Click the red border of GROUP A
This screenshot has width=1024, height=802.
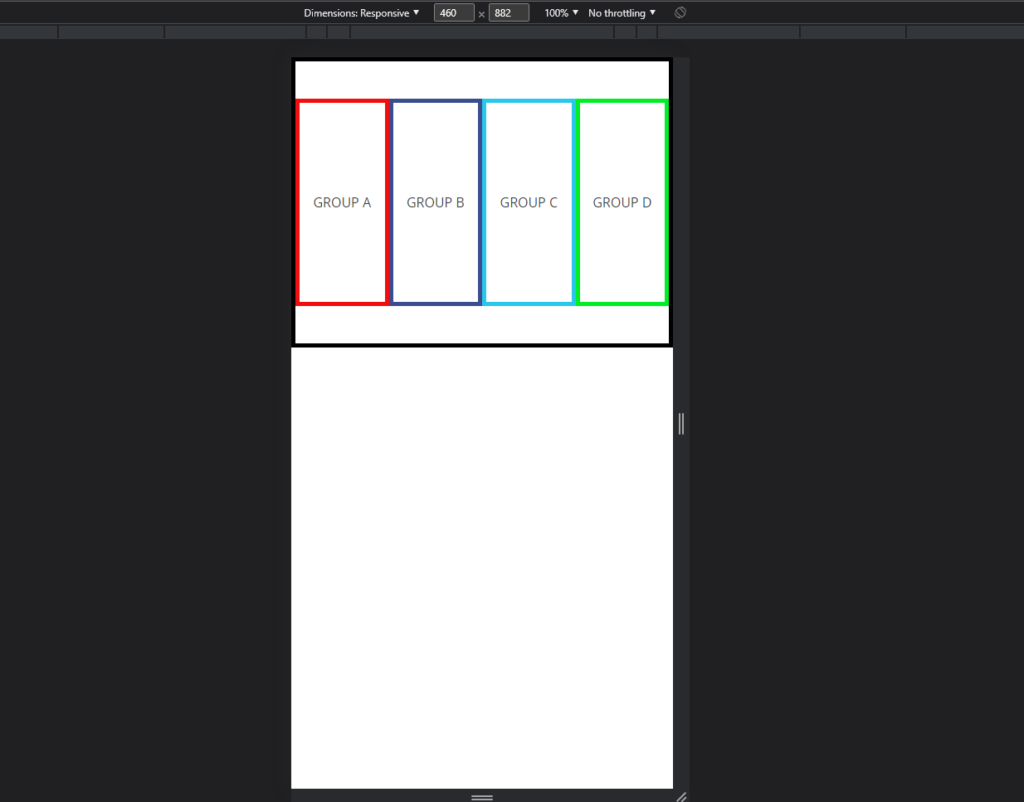299,200
